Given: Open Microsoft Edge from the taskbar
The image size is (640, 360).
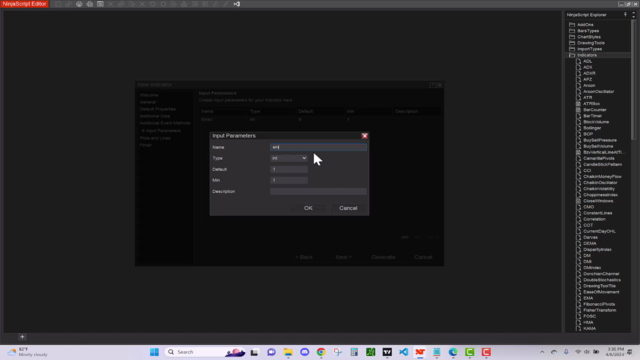Looking at the screenshot, I should (453, 352).
